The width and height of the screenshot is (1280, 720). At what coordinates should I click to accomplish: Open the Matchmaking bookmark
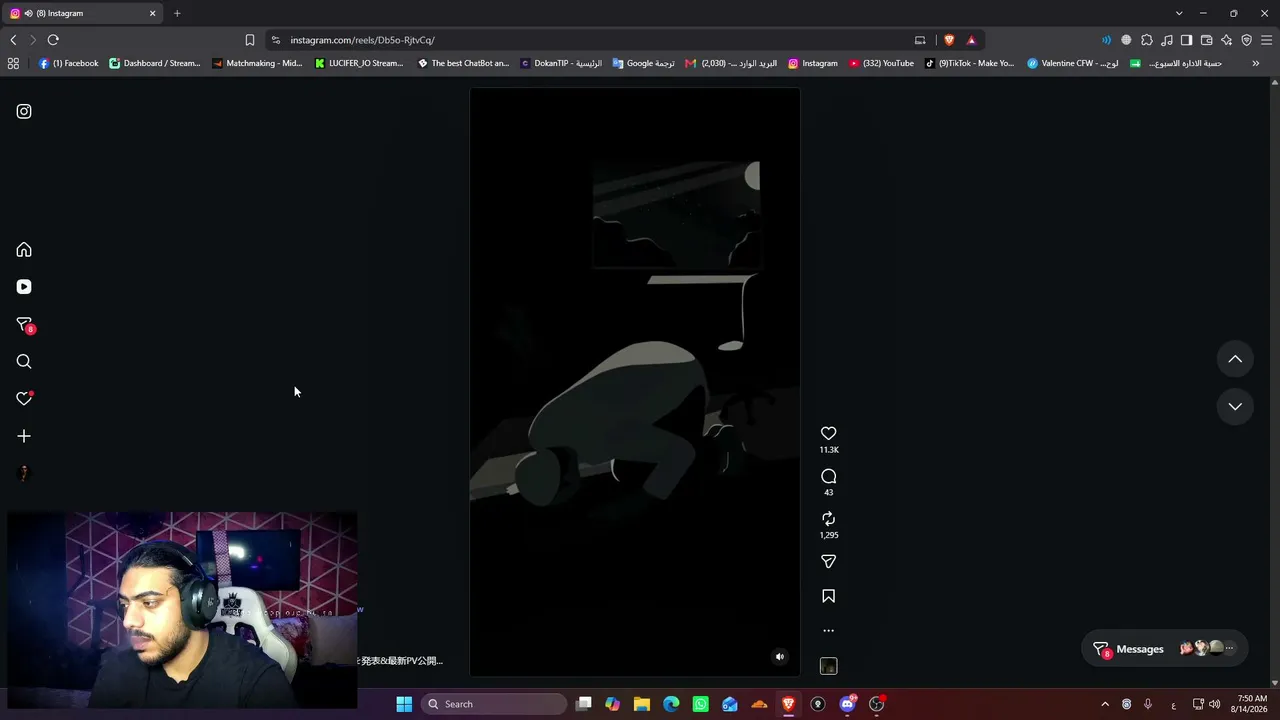tap(257, 63)
